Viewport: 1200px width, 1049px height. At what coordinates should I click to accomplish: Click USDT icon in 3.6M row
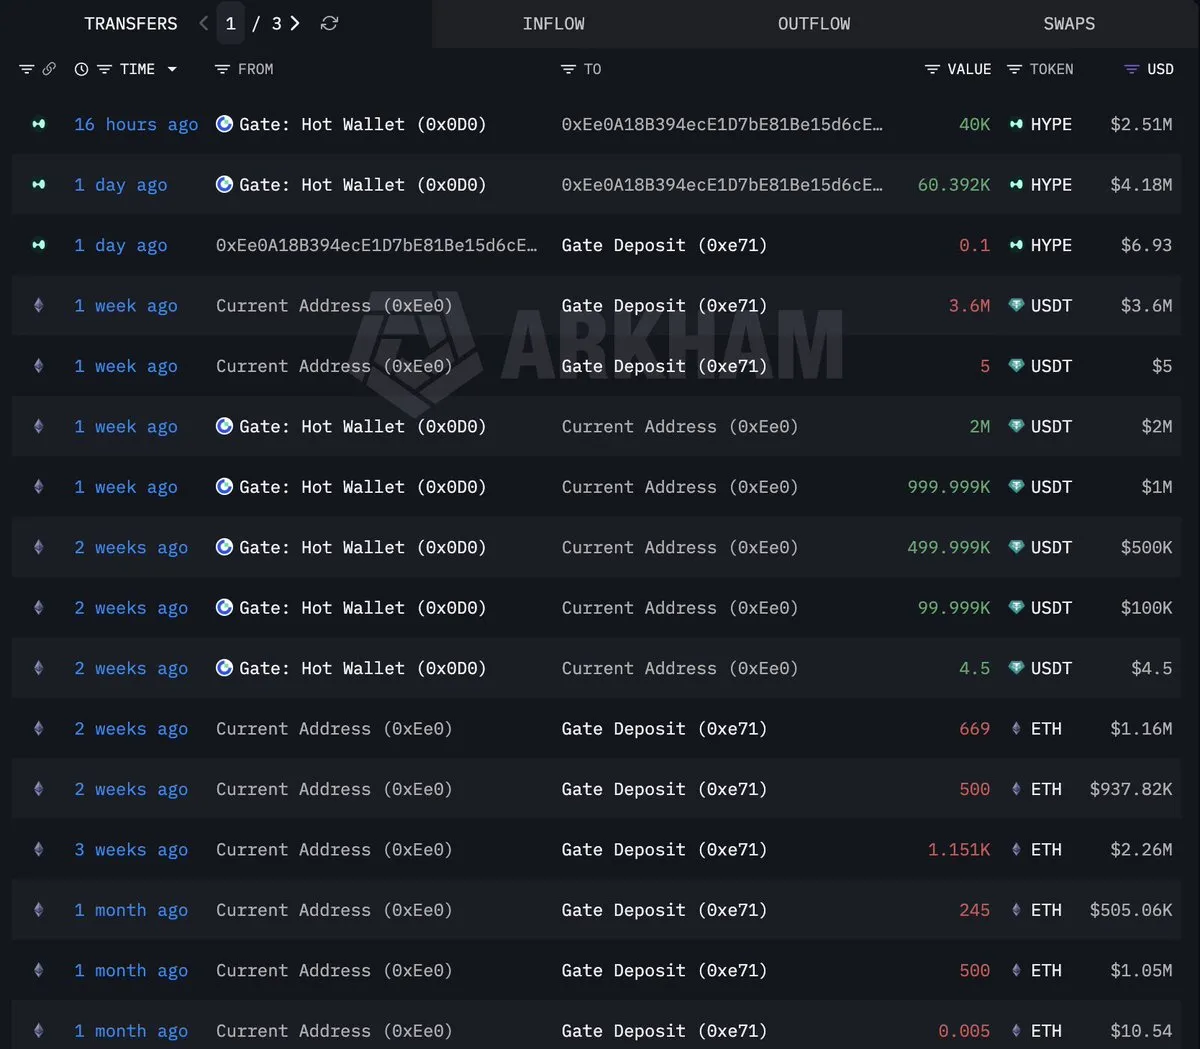1016,305
